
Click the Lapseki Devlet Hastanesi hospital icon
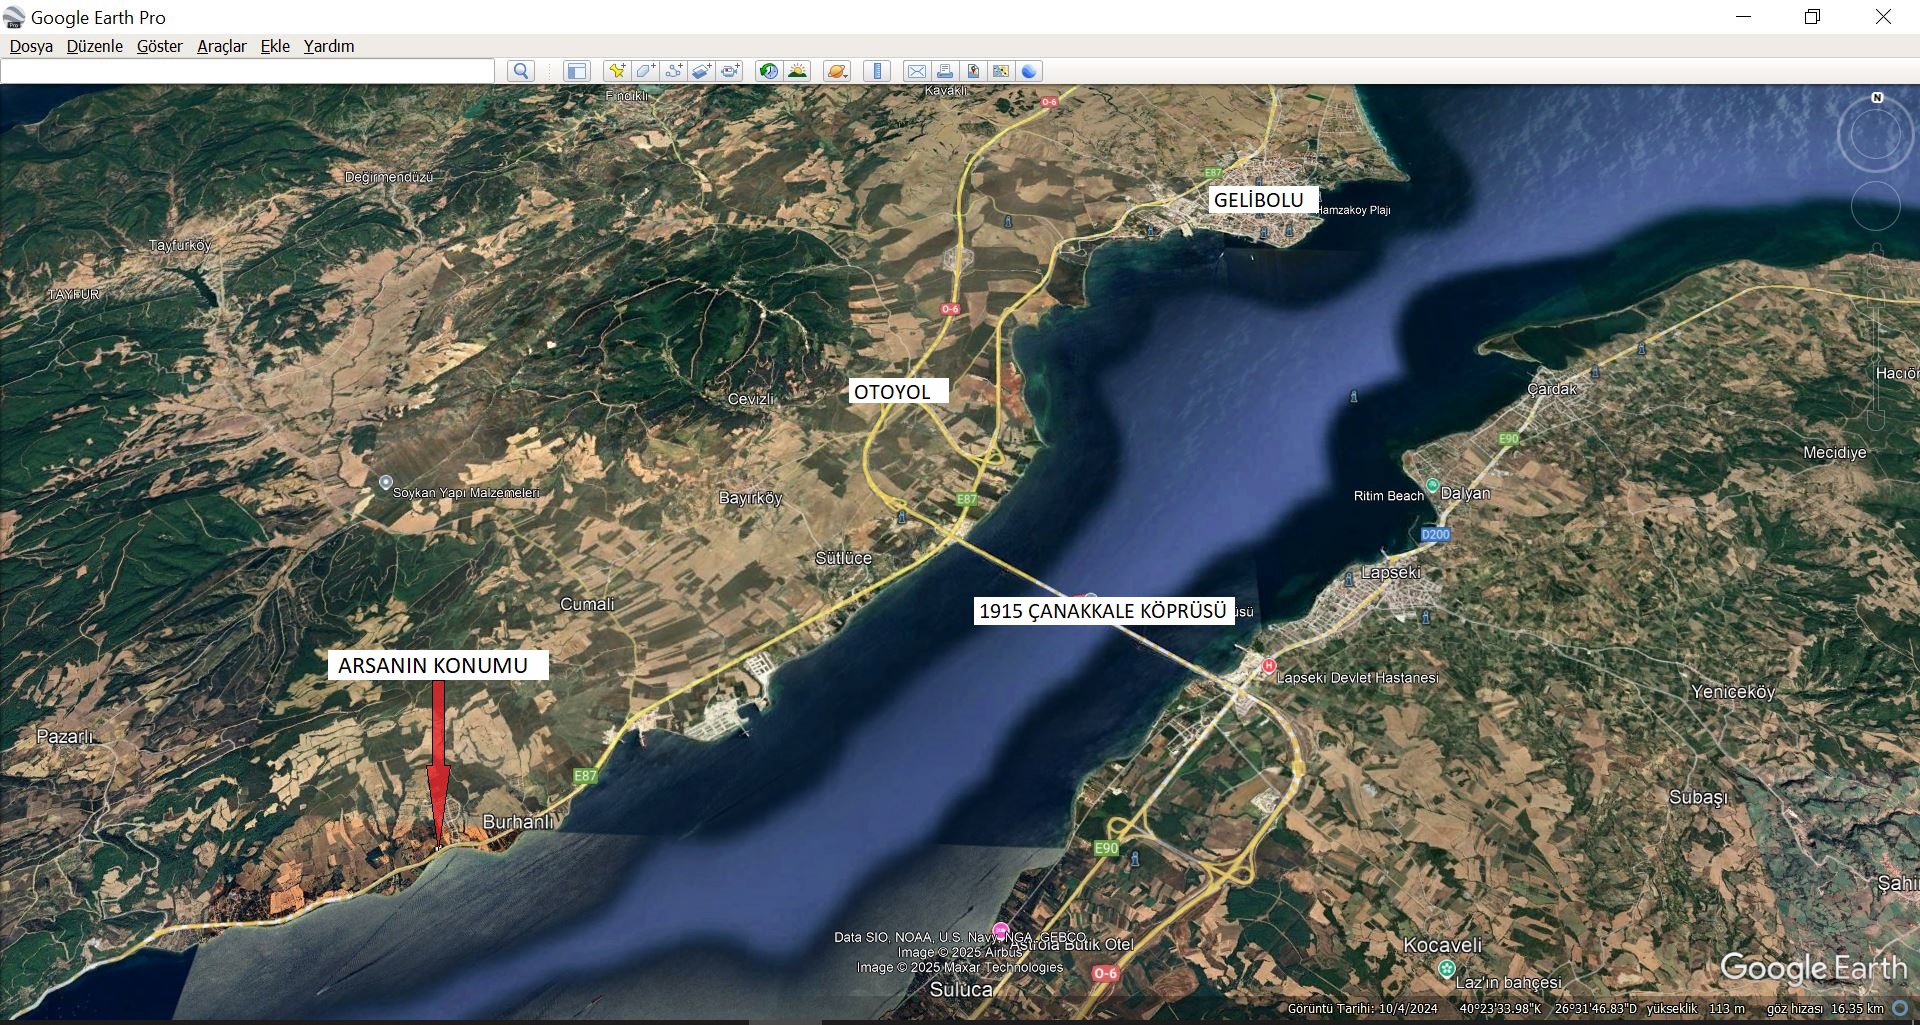(x=1269, y=665)
